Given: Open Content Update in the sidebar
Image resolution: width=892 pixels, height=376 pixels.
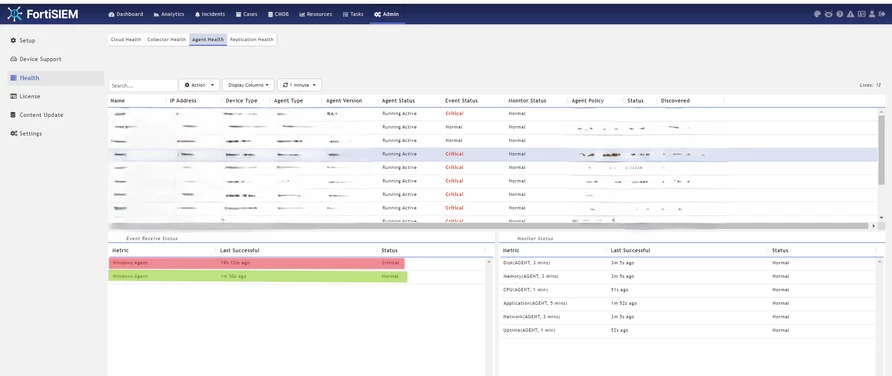Looking at the screenshot, I should (36, 115).
